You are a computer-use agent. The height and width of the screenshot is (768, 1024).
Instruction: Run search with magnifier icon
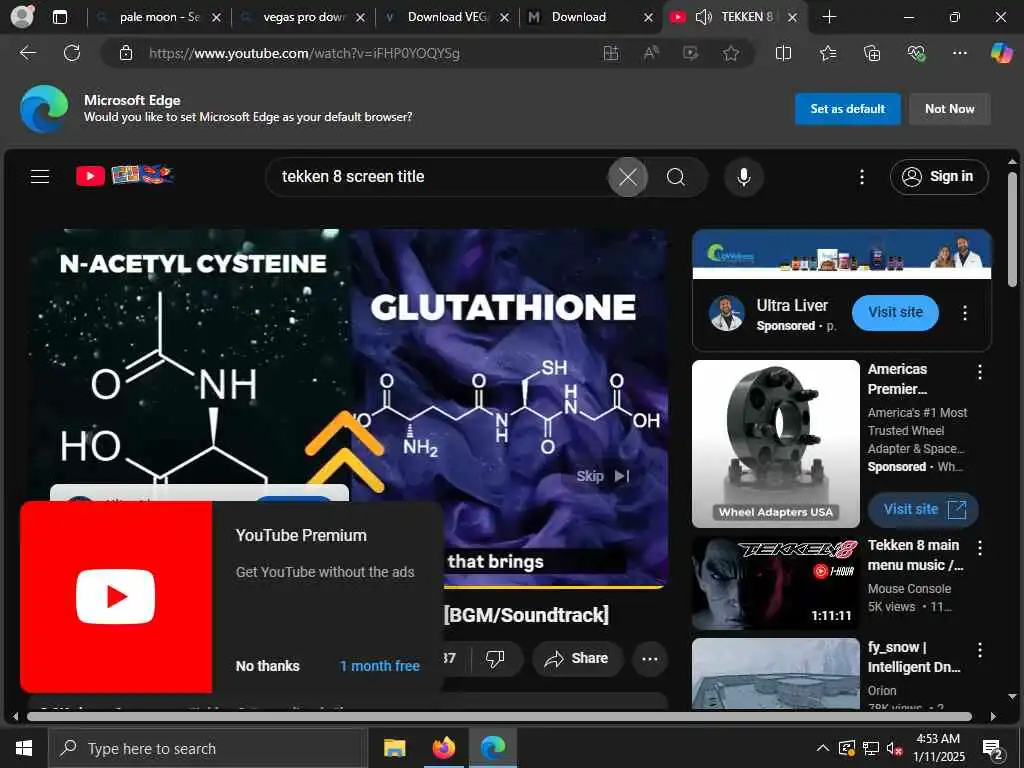[x=676, y=177]
